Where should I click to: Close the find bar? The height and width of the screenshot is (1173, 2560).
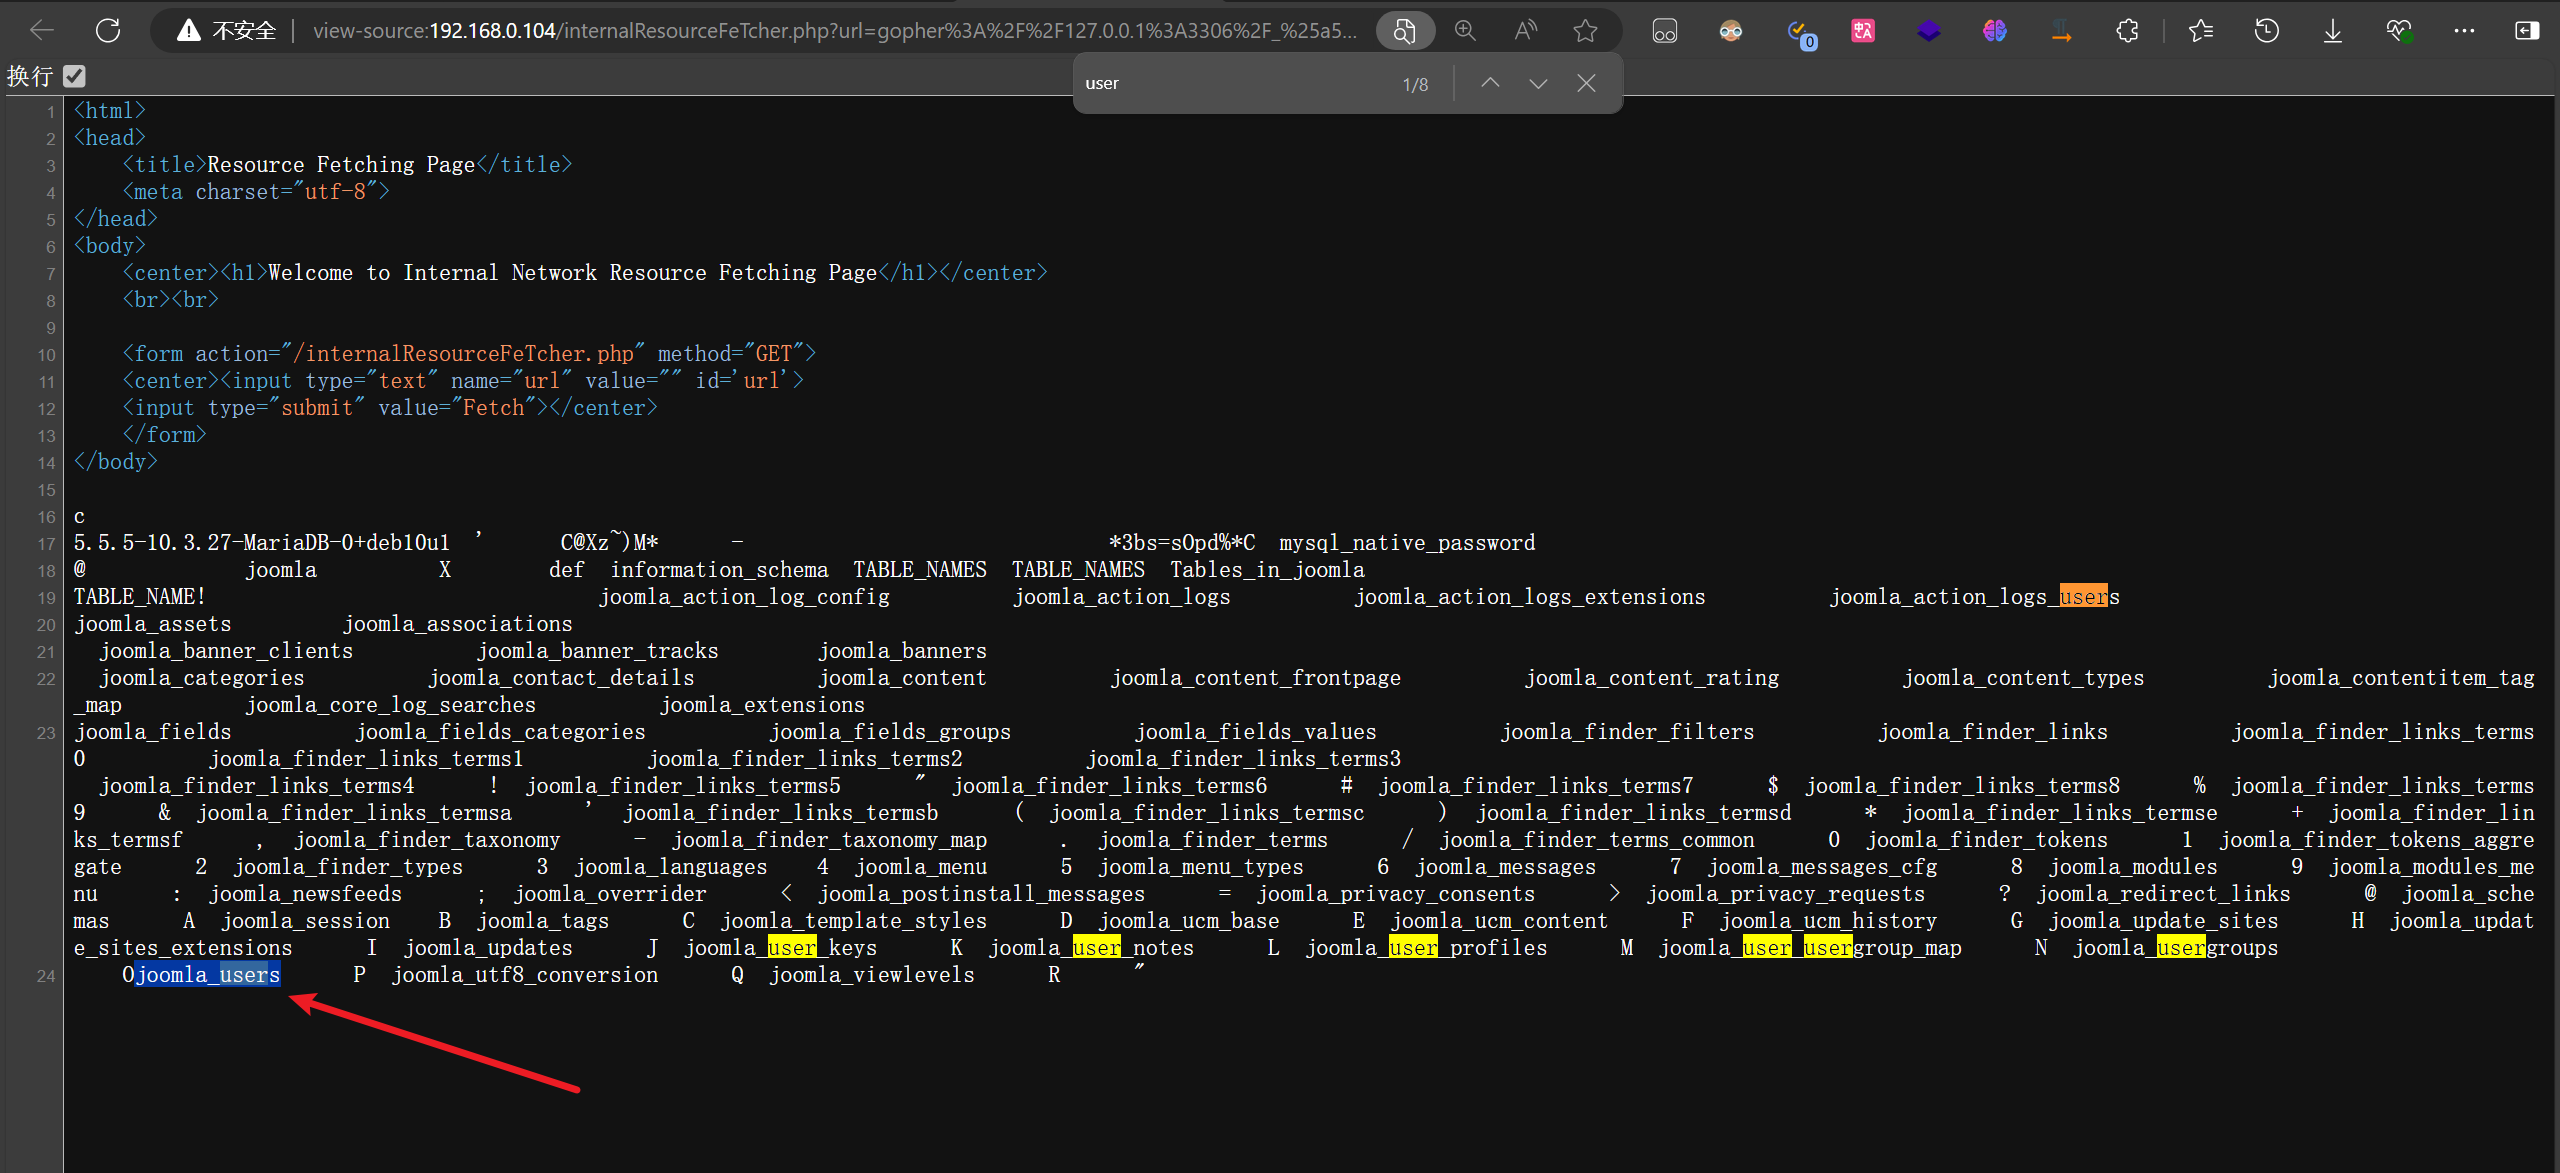[1586, 83]
